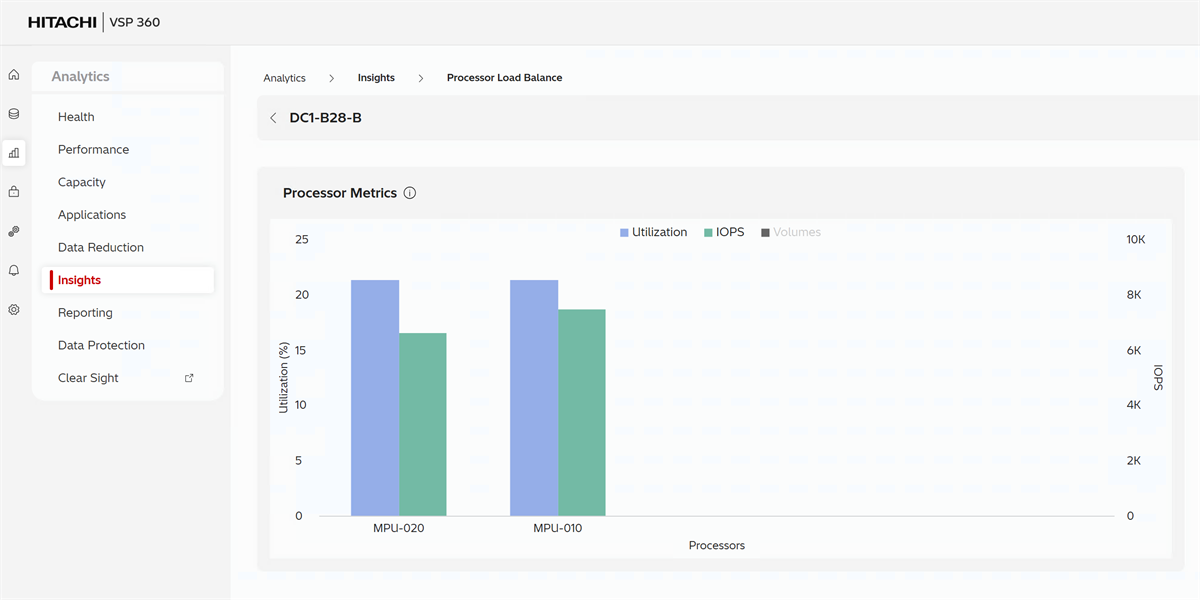Click the storage database icon in sidebar
Viewport: 1200px width, 600px height.
click(14, 114)
